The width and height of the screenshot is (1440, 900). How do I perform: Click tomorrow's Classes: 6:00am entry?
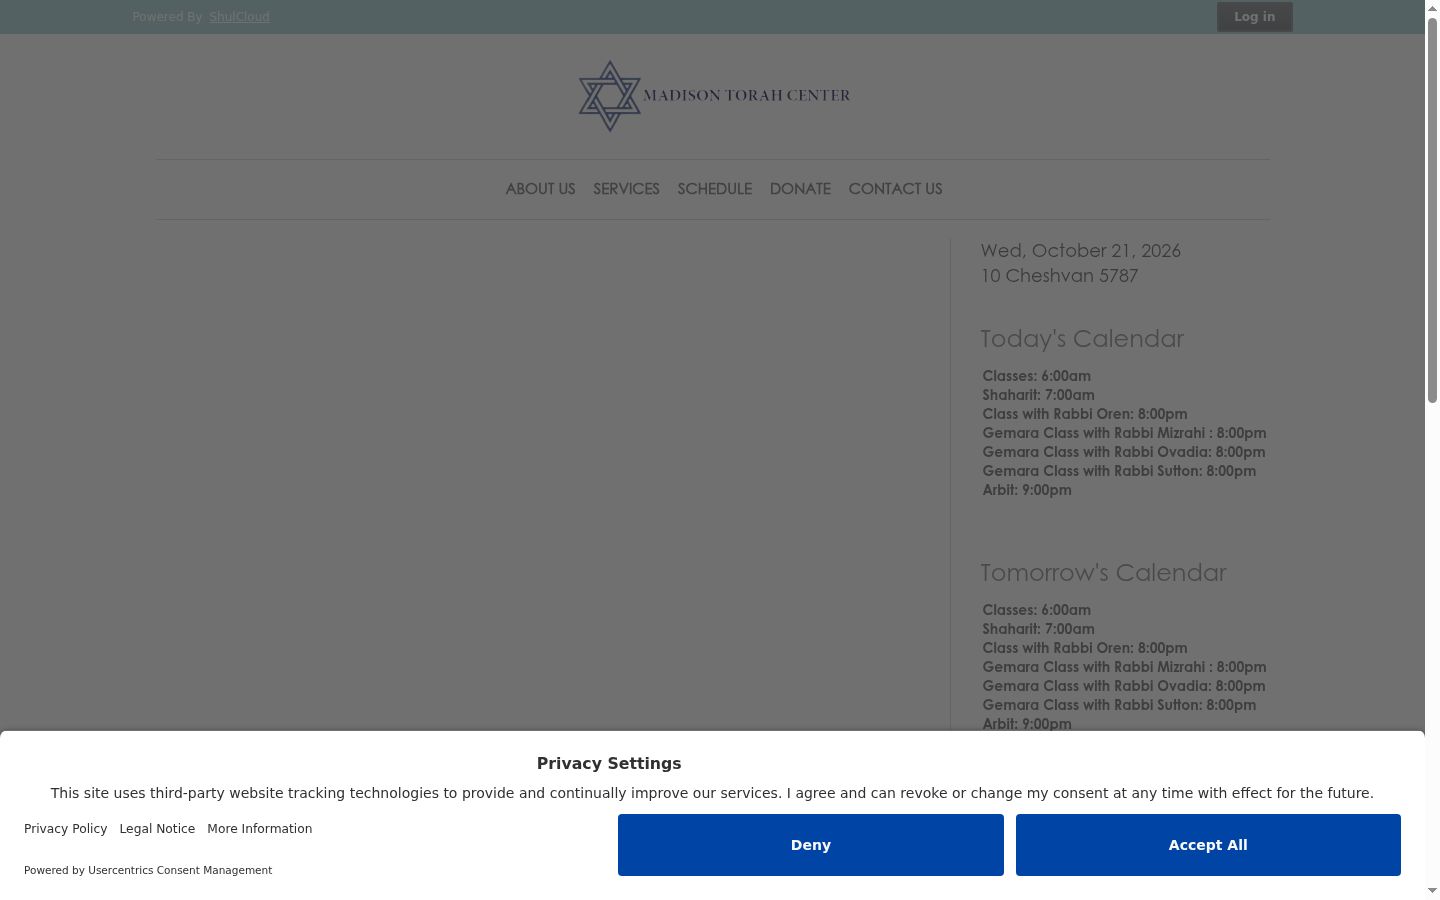point(1036,610)
